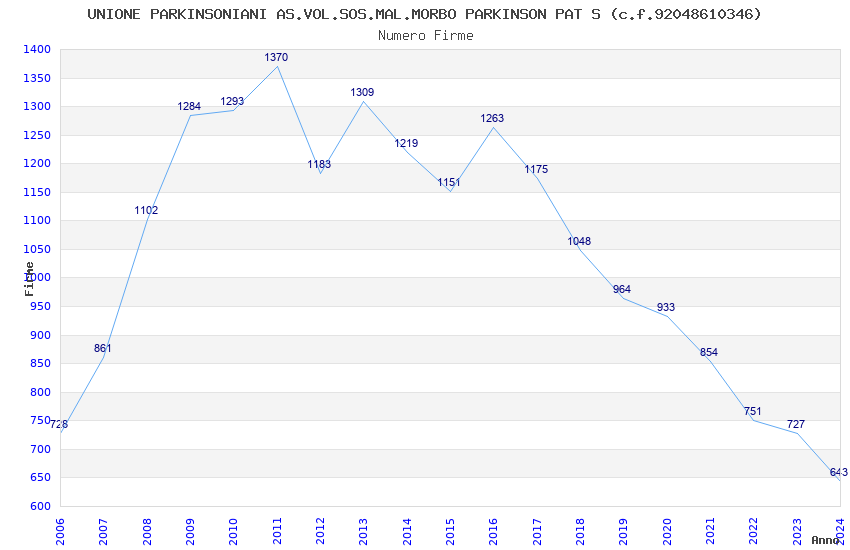The width and height of the screenshot is (850, 550).
Task: Click the 1183 data label
Action: [x=319, y=164]
